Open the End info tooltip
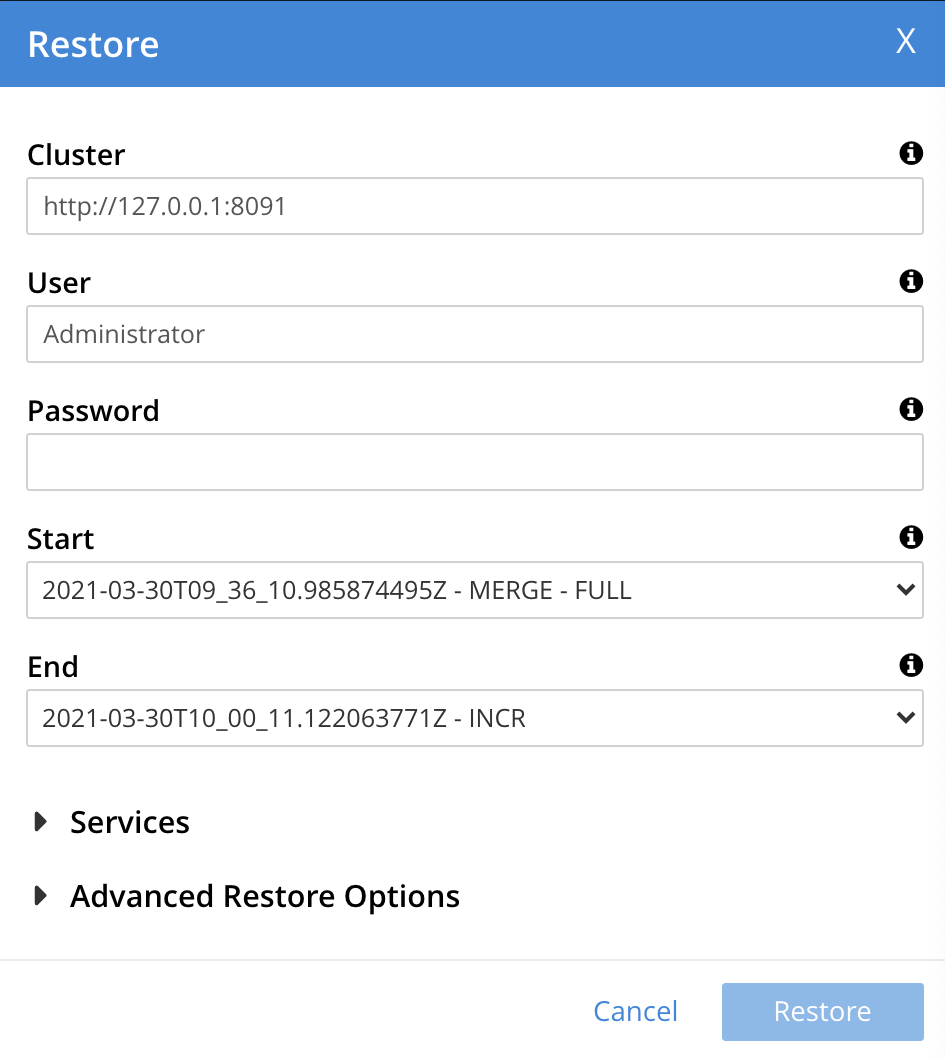Viewport: 945px width, 1059px height. point(910,666)
